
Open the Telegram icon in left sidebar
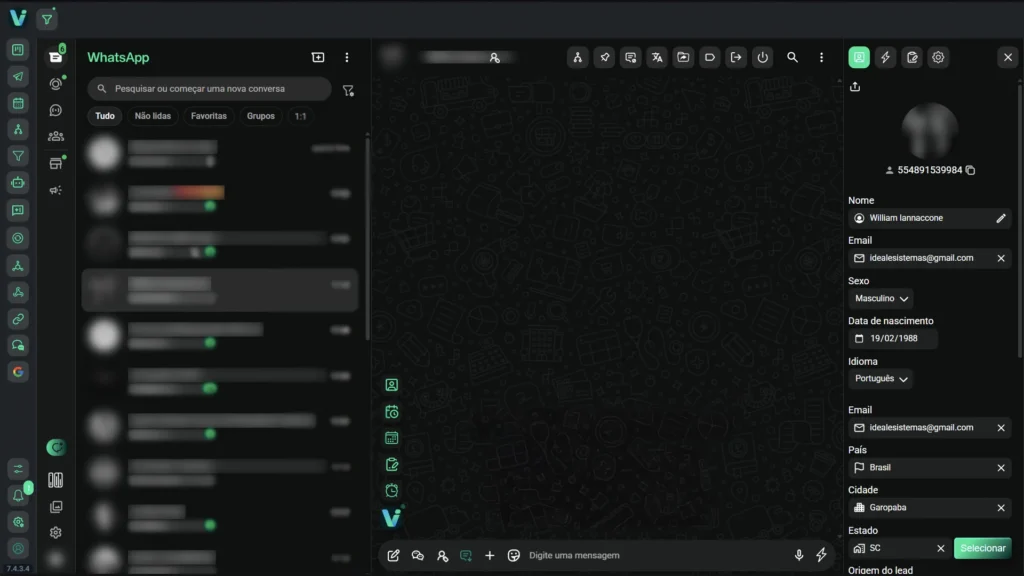tap(18, 76)
